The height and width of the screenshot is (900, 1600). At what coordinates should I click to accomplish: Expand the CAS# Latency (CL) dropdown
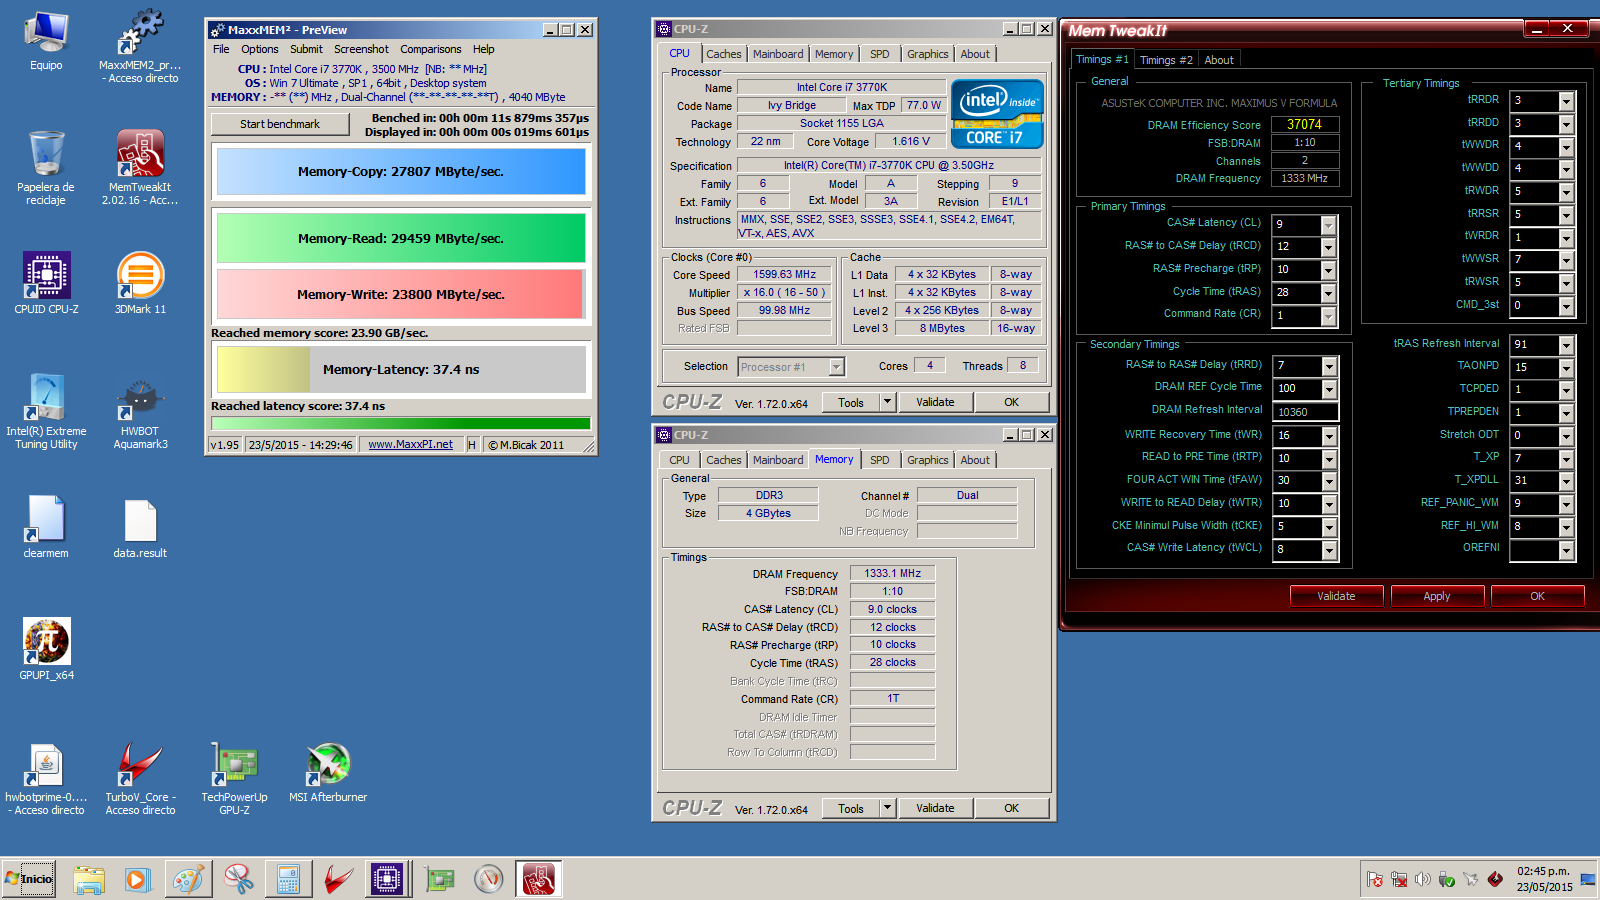click(x=1328, y=224)
